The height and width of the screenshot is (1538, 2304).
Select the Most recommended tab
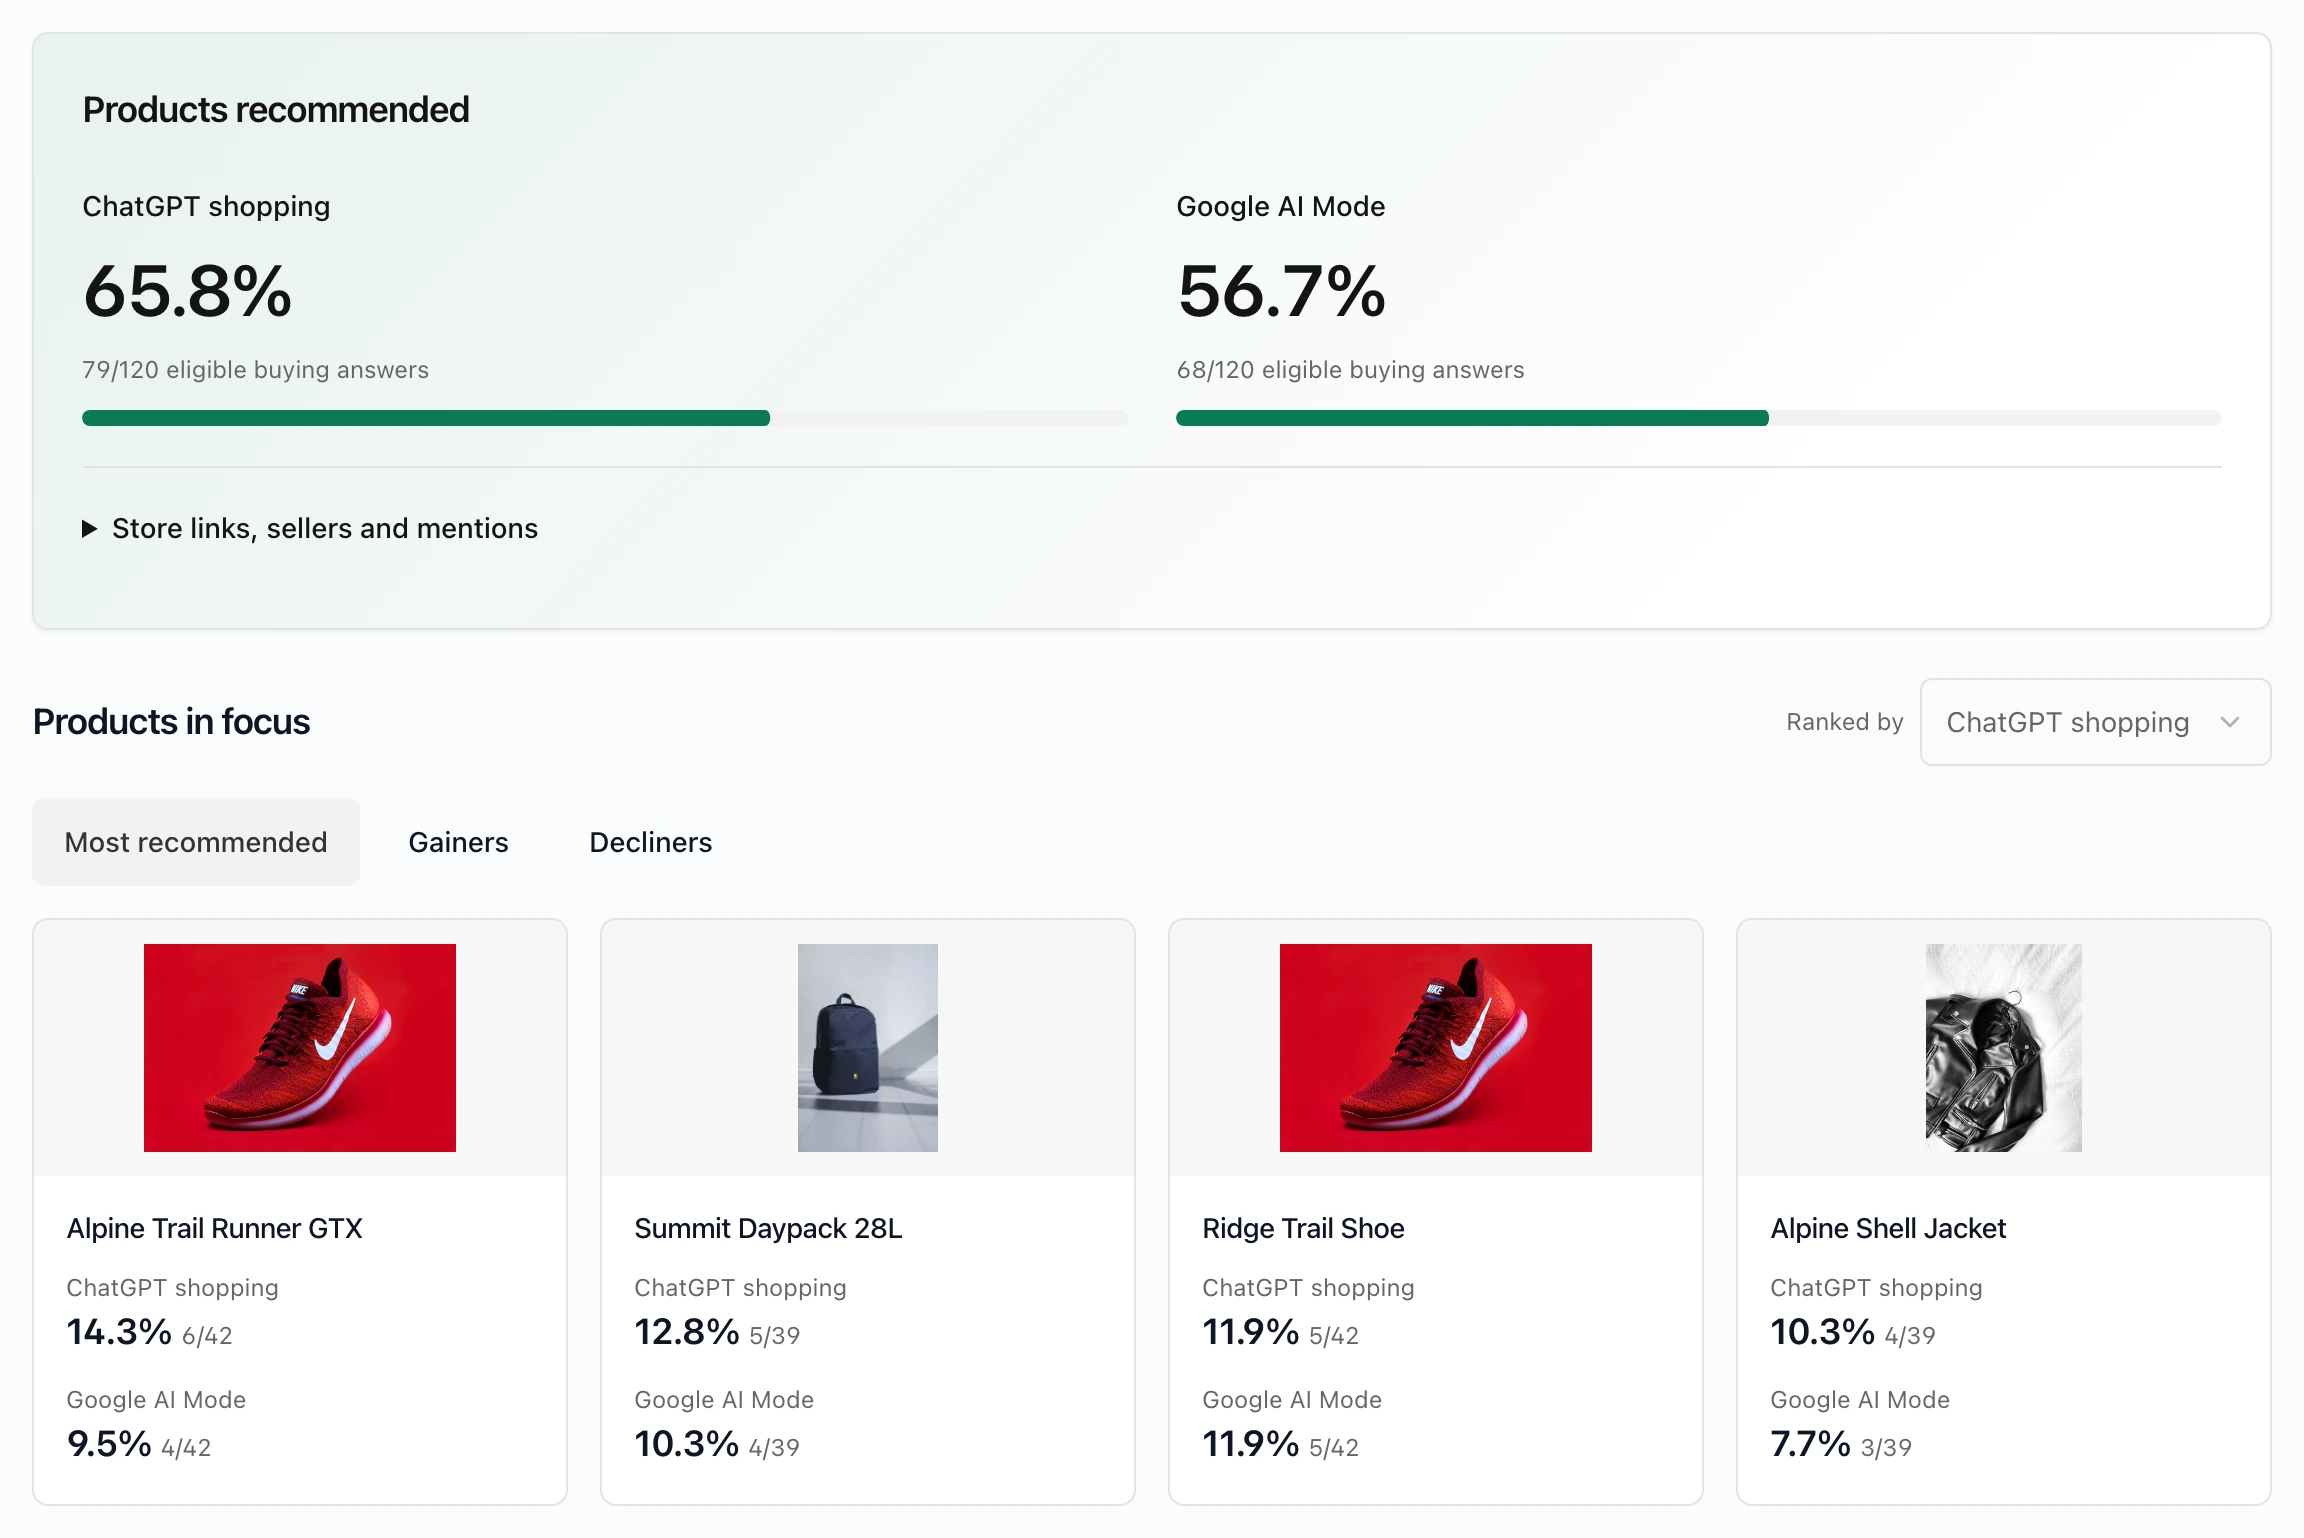[x=196, y=842]
